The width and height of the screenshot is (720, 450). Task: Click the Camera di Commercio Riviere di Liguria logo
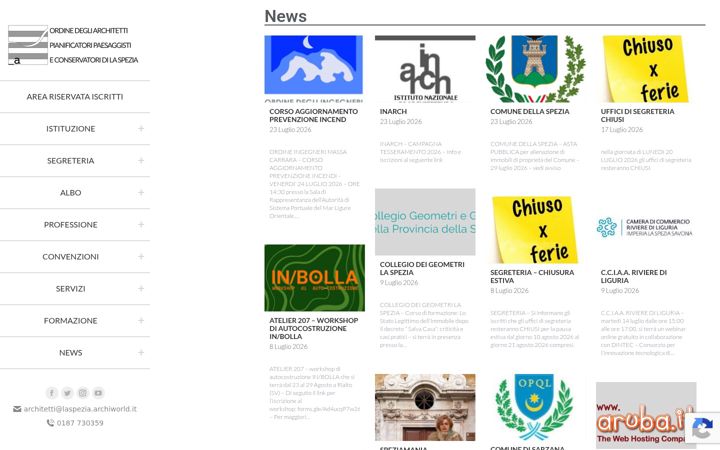646,227
